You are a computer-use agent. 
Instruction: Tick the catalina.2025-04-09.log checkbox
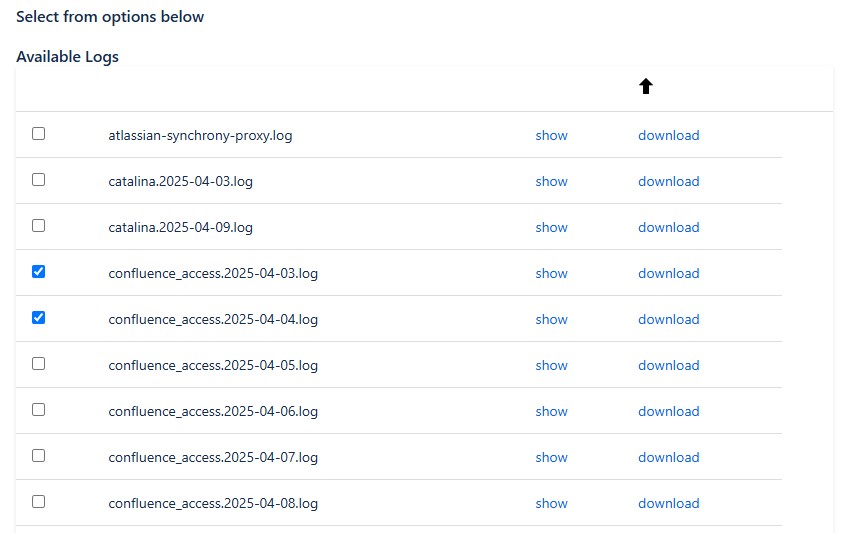pos(39,226)
